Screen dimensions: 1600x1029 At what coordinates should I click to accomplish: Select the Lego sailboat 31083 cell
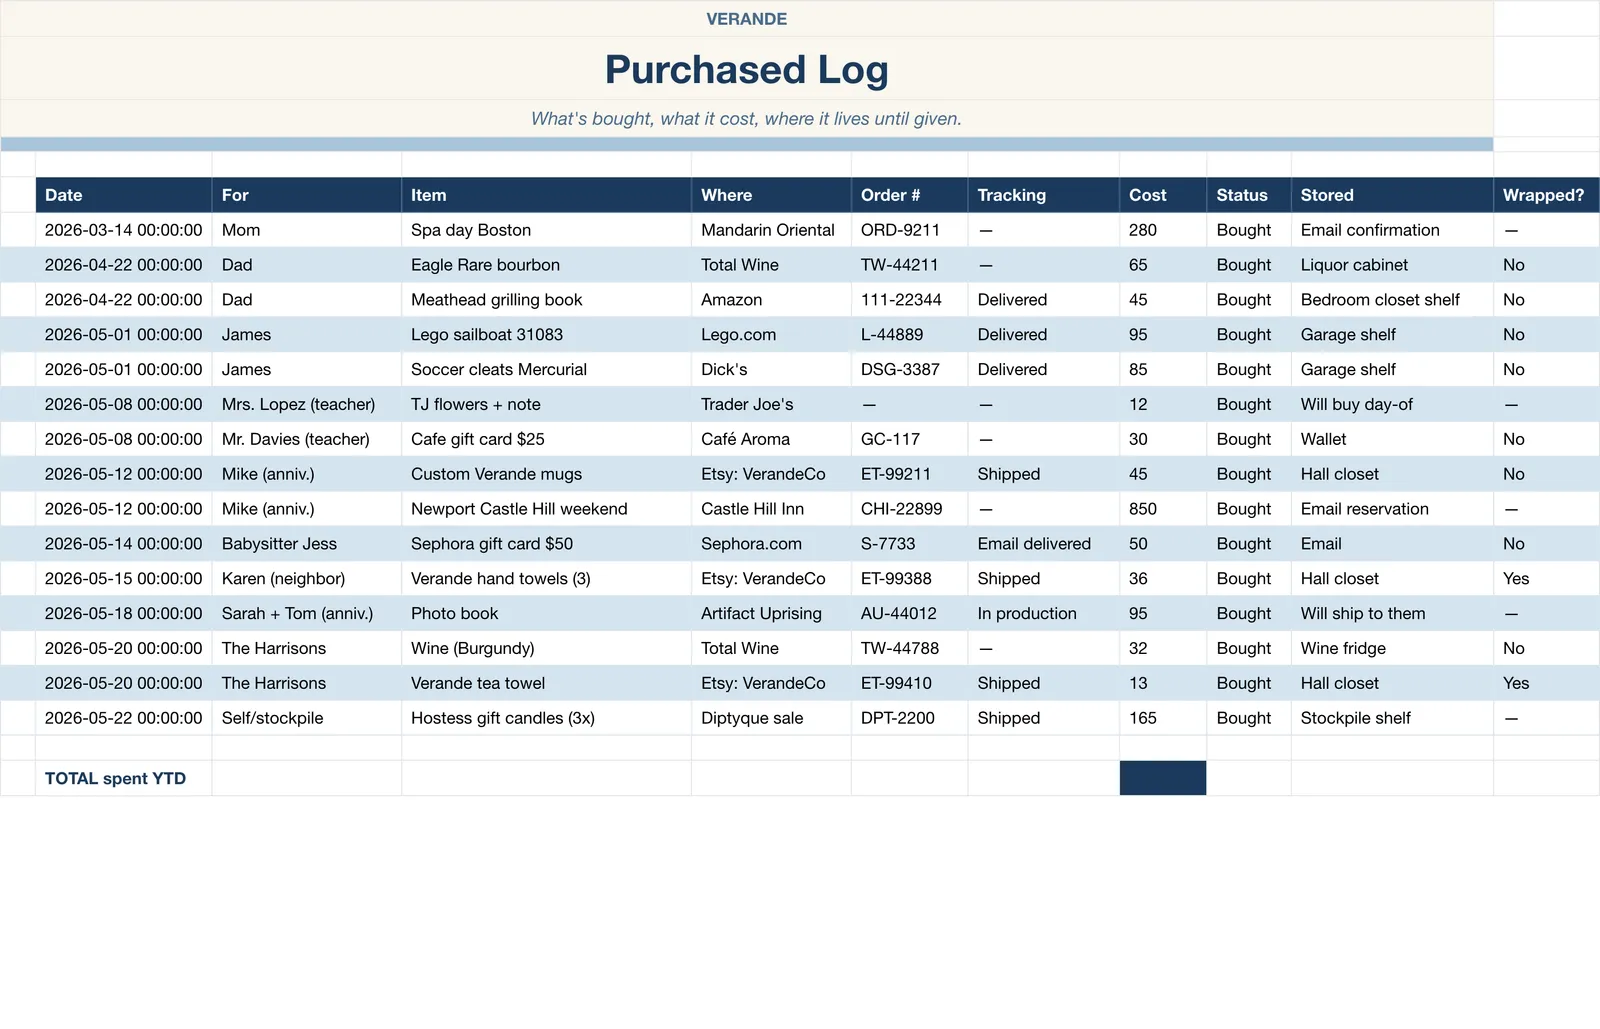(546, 334)
